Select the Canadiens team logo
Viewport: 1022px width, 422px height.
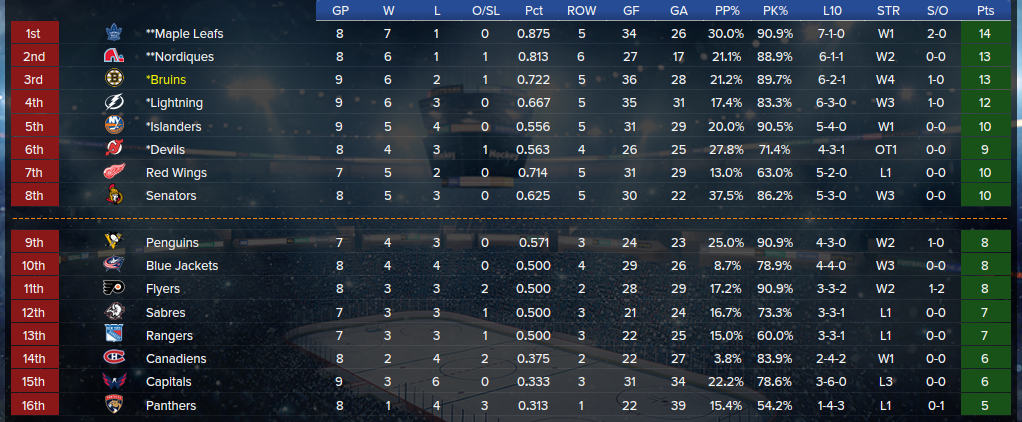114,359
